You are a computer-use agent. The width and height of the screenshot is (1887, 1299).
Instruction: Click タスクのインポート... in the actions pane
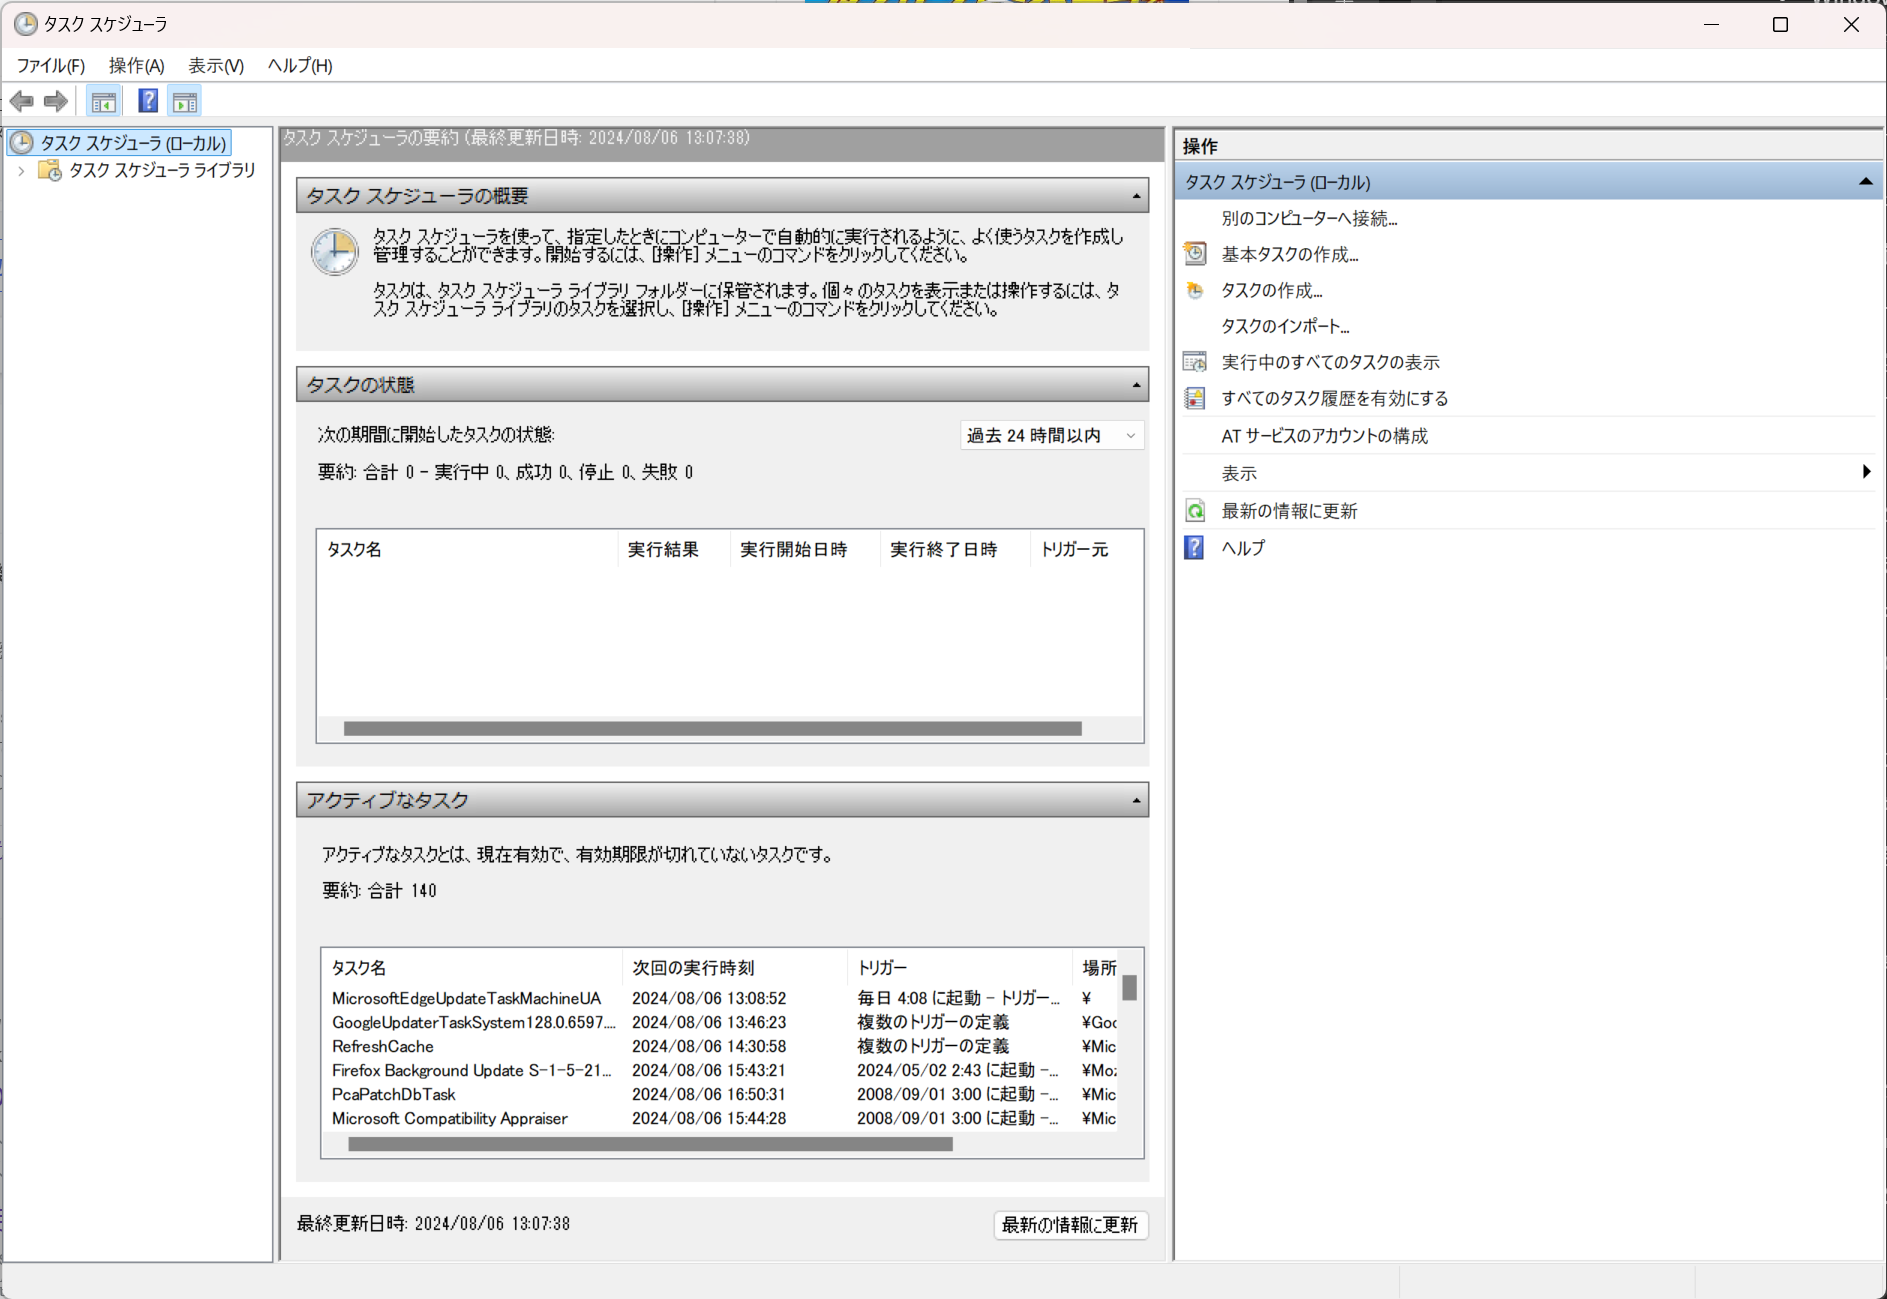pyautogui.click(x=1284, y=326)
